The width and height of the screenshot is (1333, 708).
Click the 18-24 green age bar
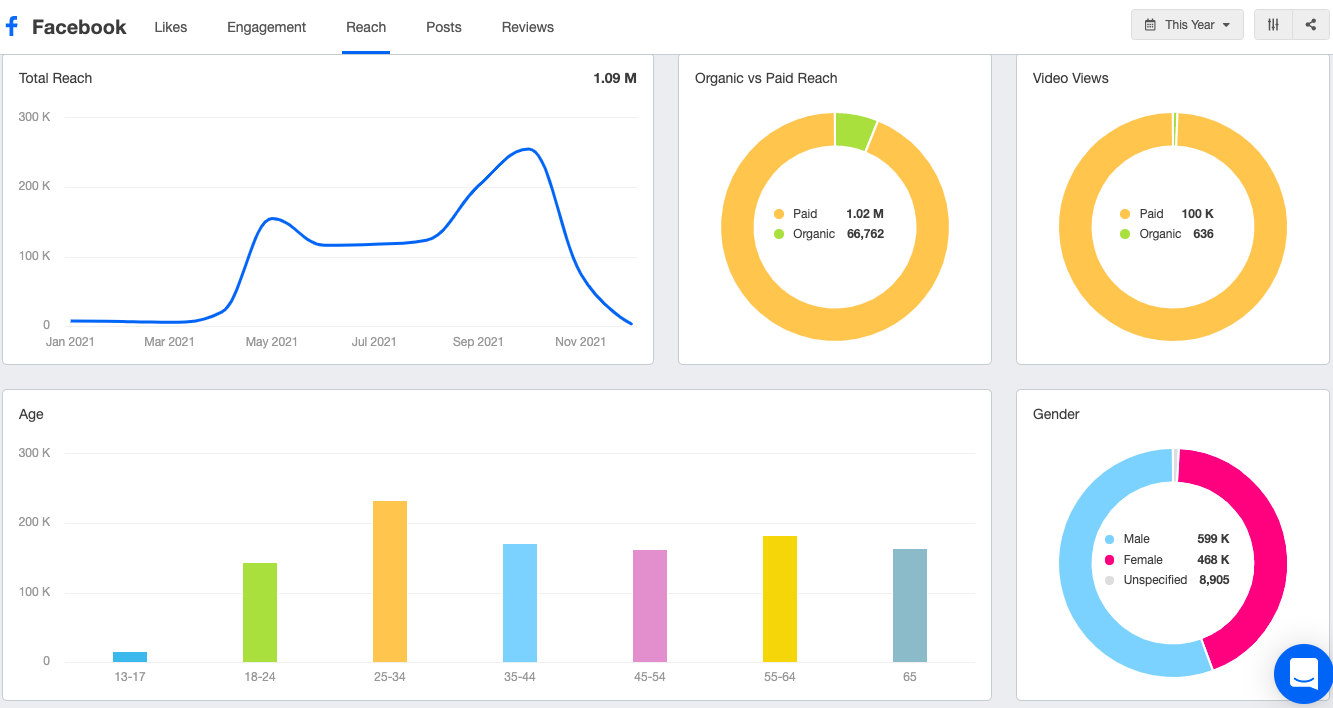[x=260, y=612]
